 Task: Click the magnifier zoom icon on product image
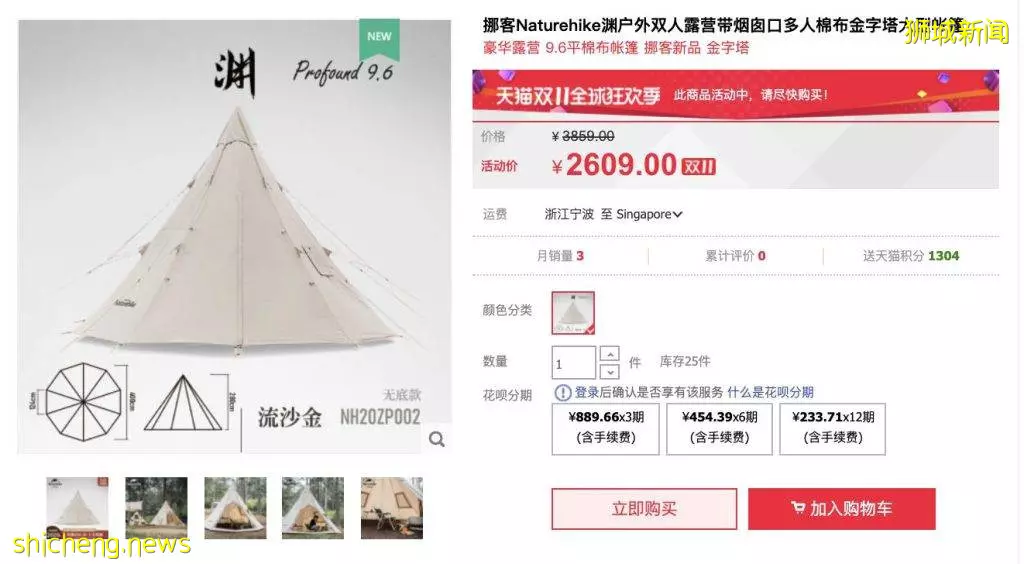[436, 439]
